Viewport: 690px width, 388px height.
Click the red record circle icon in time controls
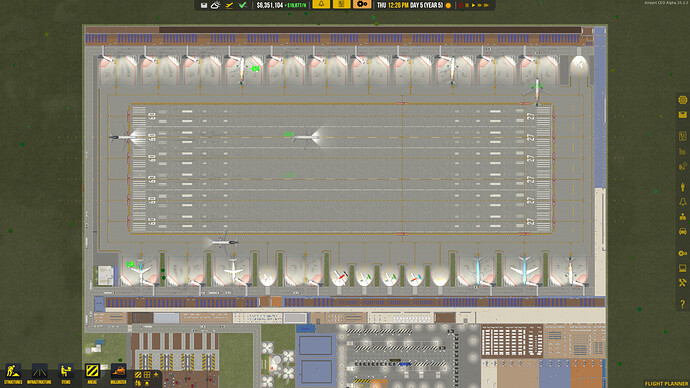pos(461,5)
